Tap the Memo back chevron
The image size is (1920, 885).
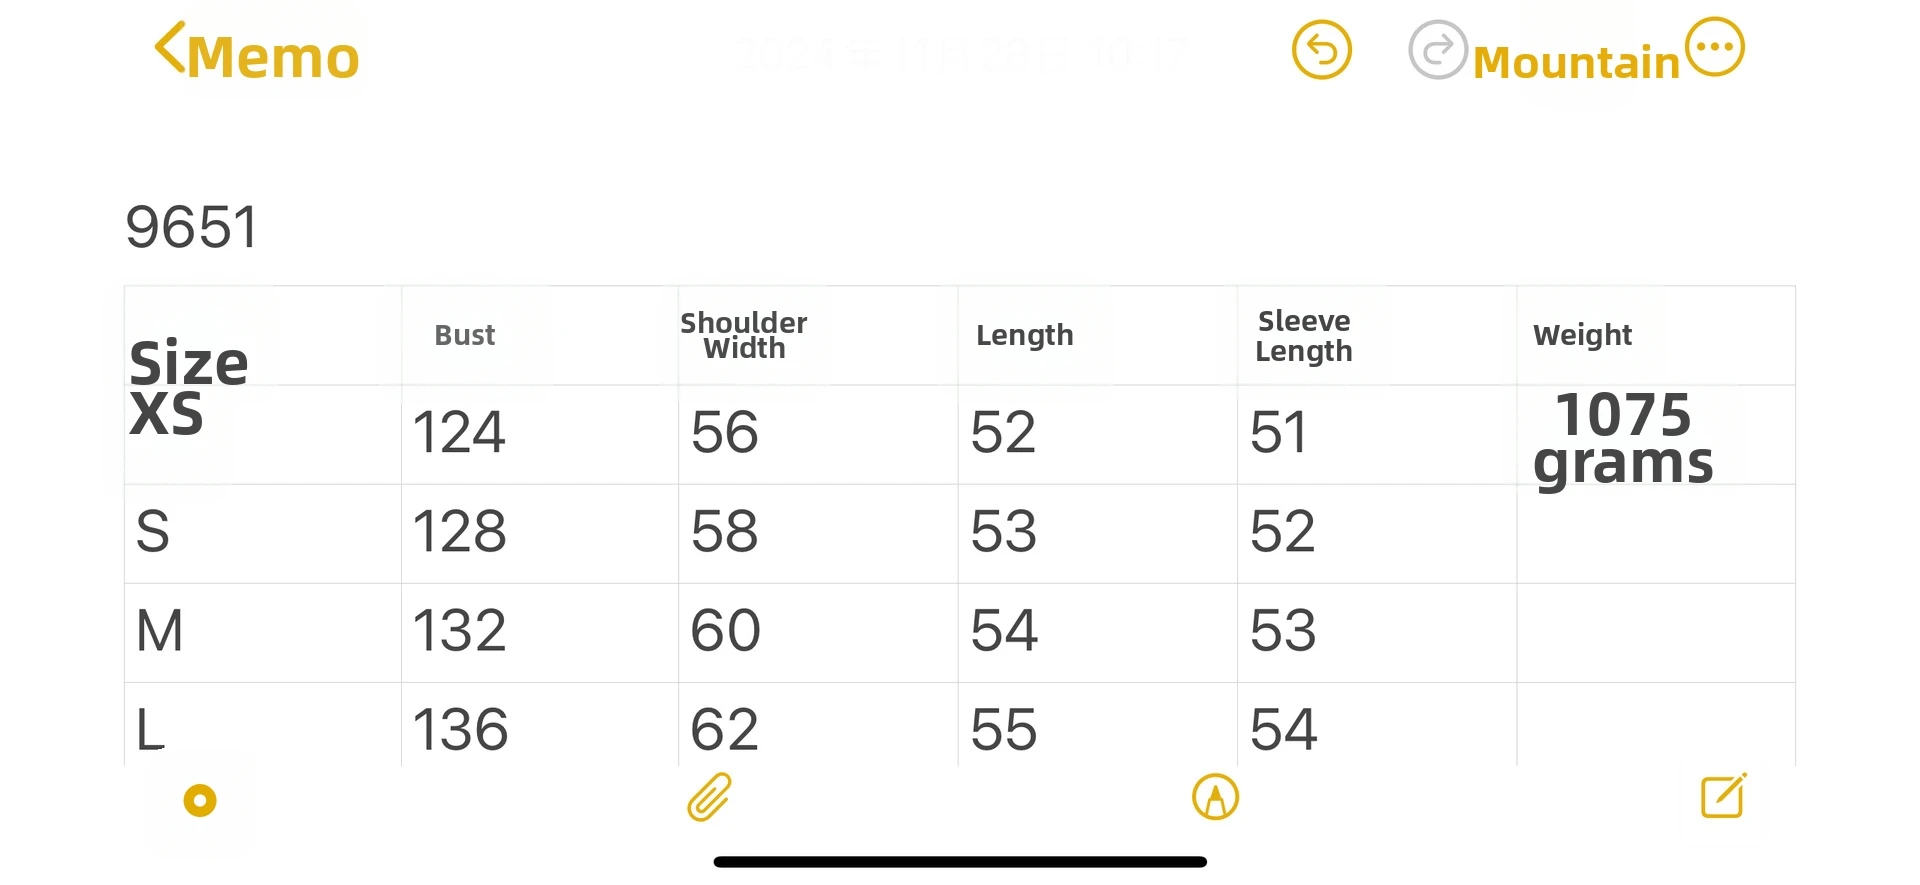(x=170, y=48)
